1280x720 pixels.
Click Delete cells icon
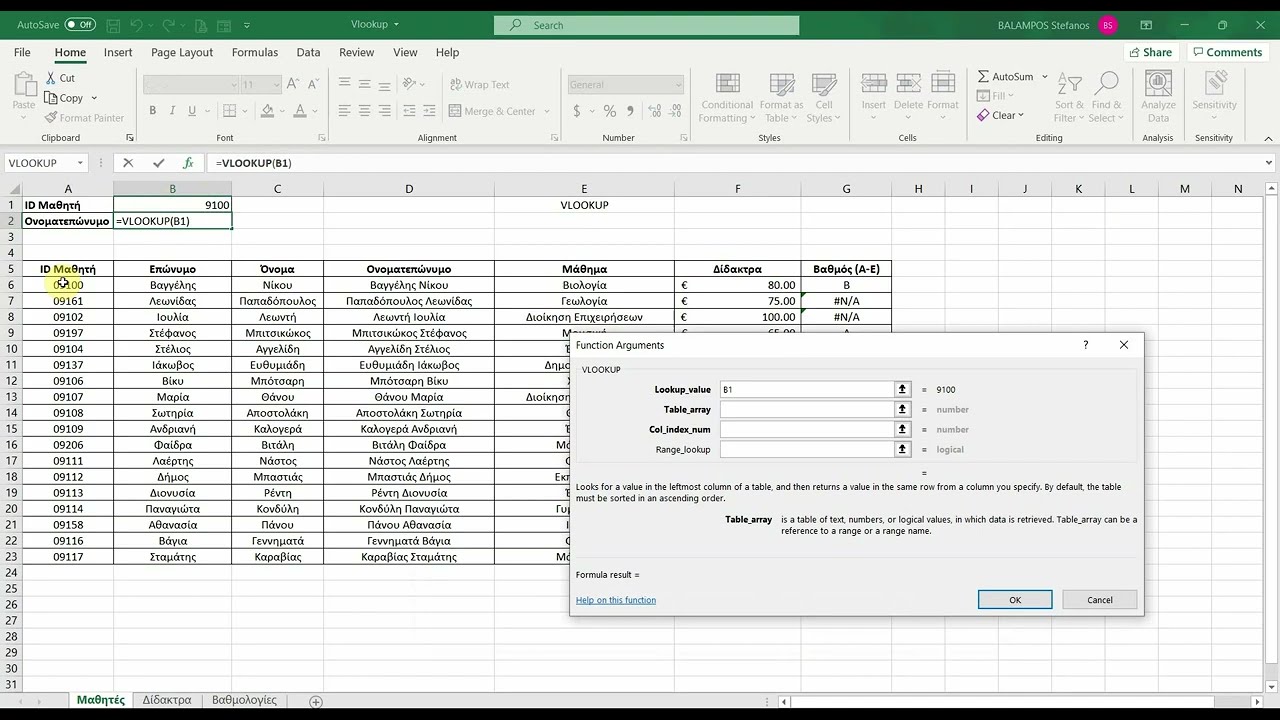coord(908,85)
